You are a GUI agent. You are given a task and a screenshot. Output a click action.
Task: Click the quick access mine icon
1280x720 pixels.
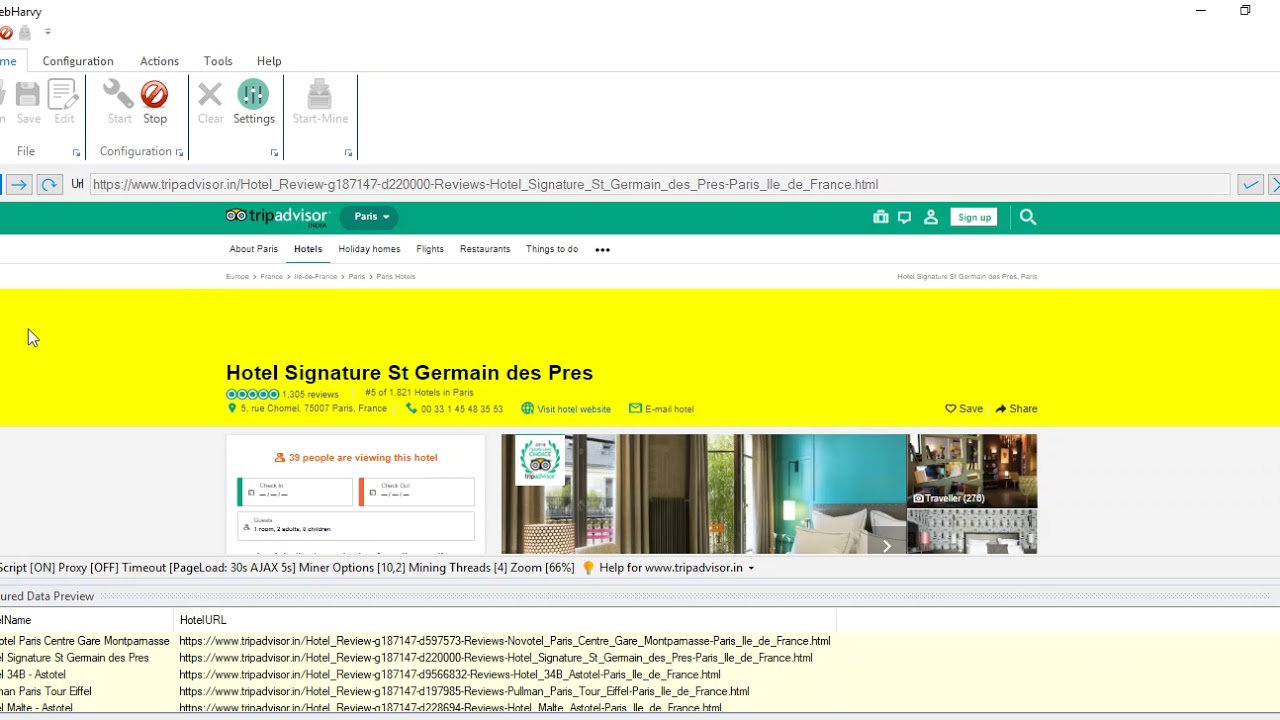pyautogui.click(x=25, y=33)
